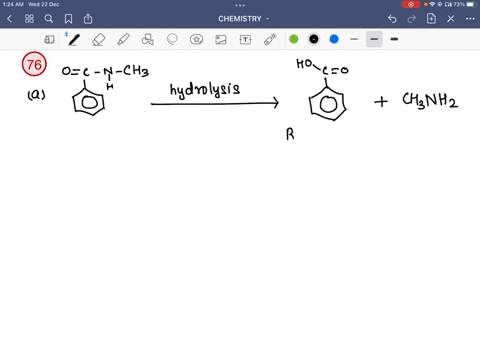Choose the green pen color
The width and height of the screenshot is (480, 360).
click(x=294, y=39)
